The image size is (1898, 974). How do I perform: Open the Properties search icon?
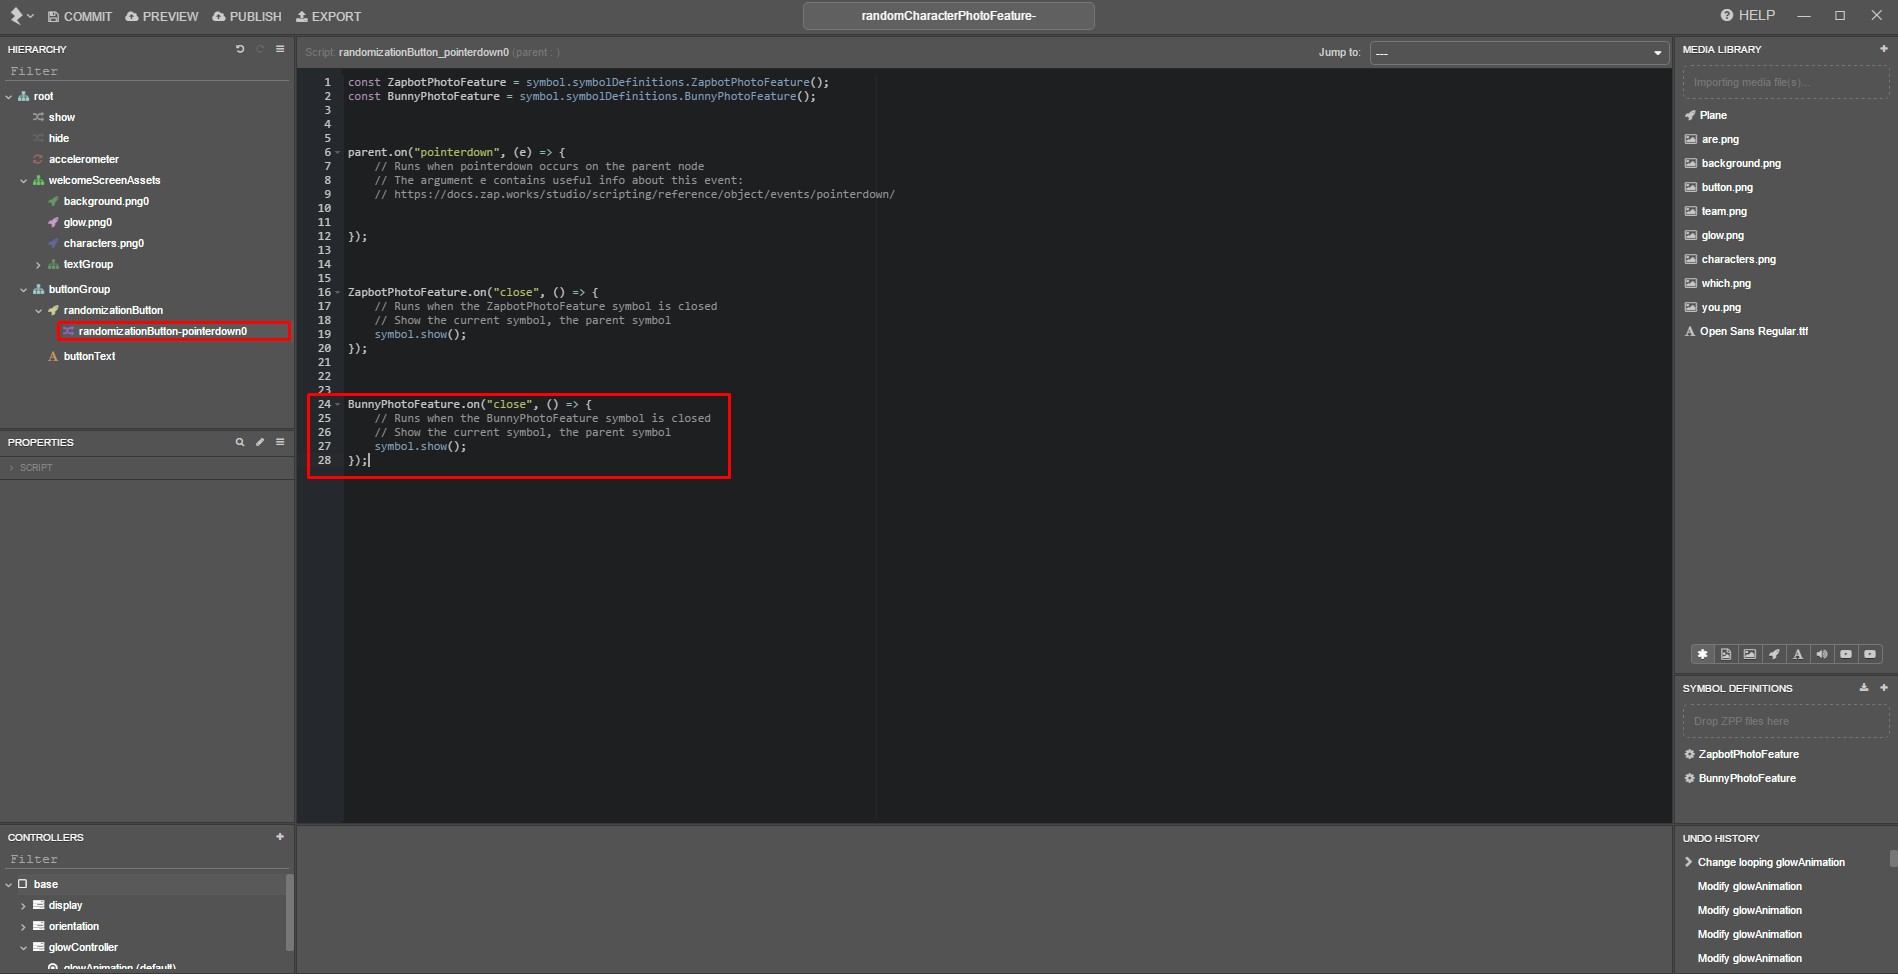[240, 442]
